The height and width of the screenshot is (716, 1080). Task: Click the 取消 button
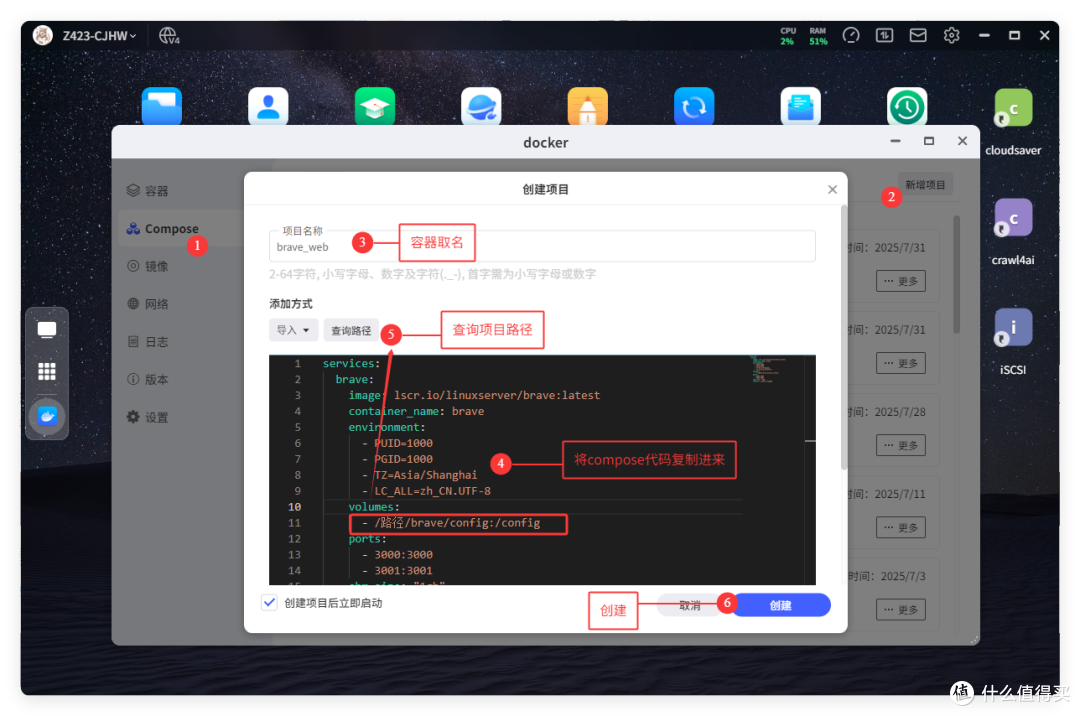tap(689, 605)
